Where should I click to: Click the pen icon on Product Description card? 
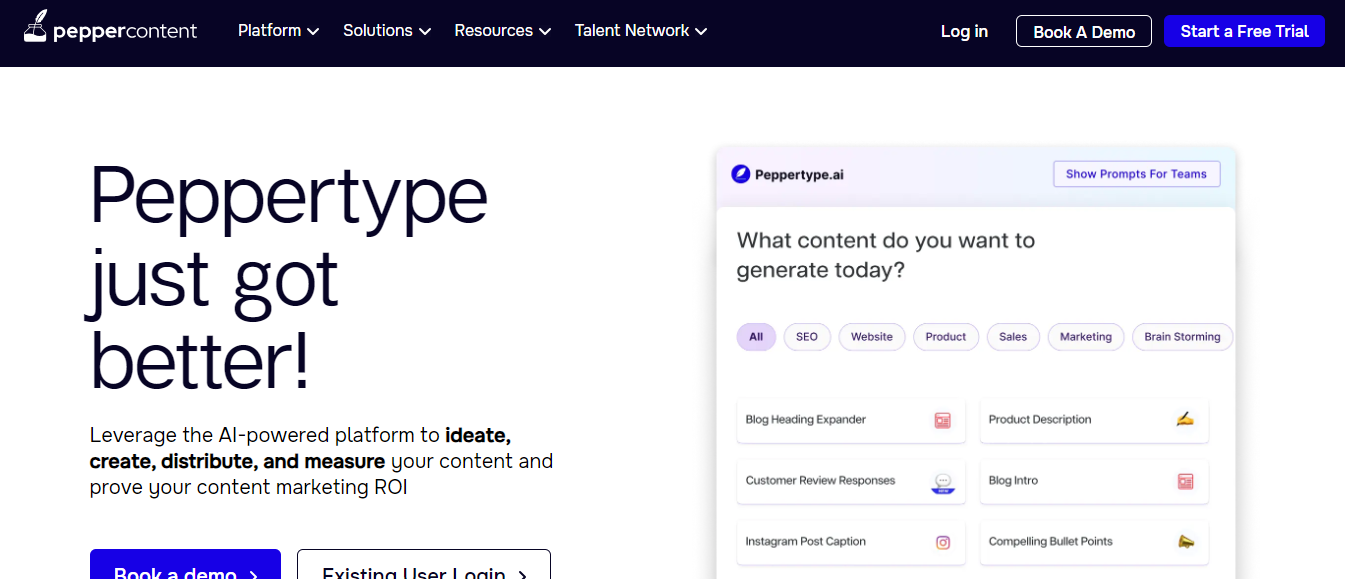tap(1184, 419)
